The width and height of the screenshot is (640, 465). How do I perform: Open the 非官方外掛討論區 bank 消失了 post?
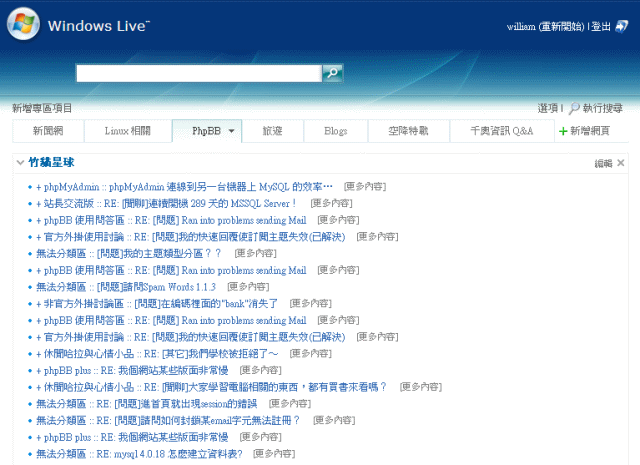(157, 304)
